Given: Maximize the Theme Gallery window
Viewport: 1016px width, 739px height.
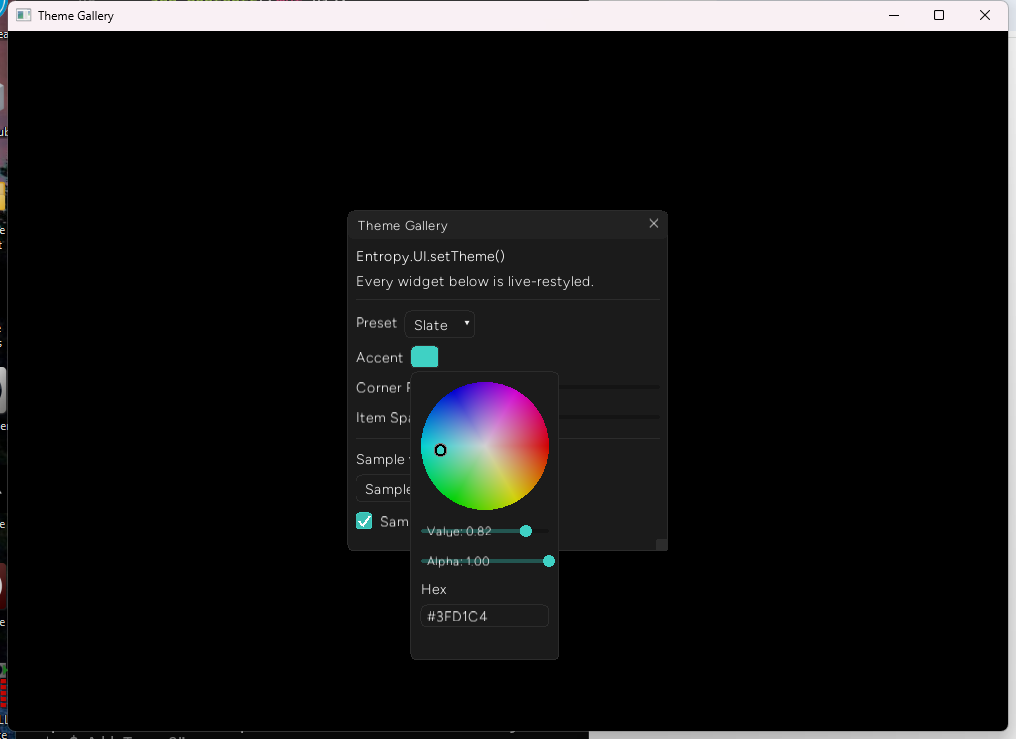Looking at the screenshot, I should (x=939, y=15).
